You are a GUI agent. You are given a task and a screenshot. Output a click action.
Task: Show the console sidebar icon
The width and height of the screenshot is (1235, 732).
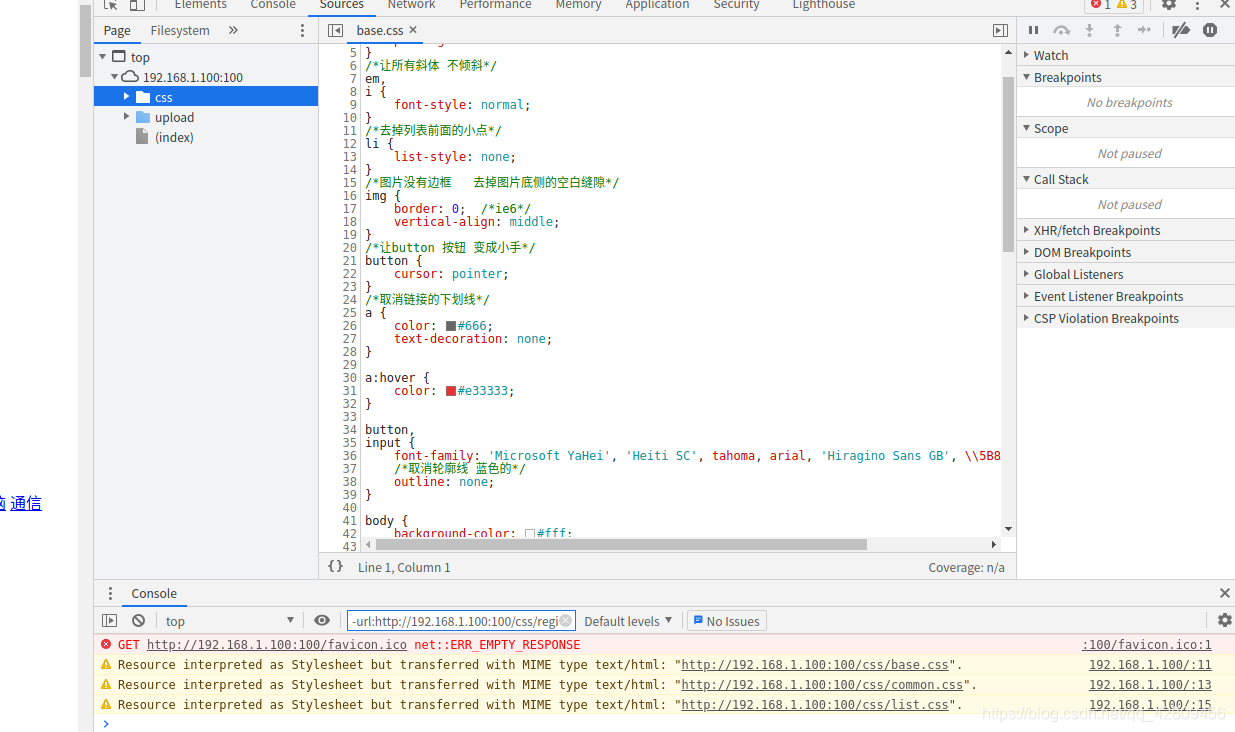click(110, 621)
